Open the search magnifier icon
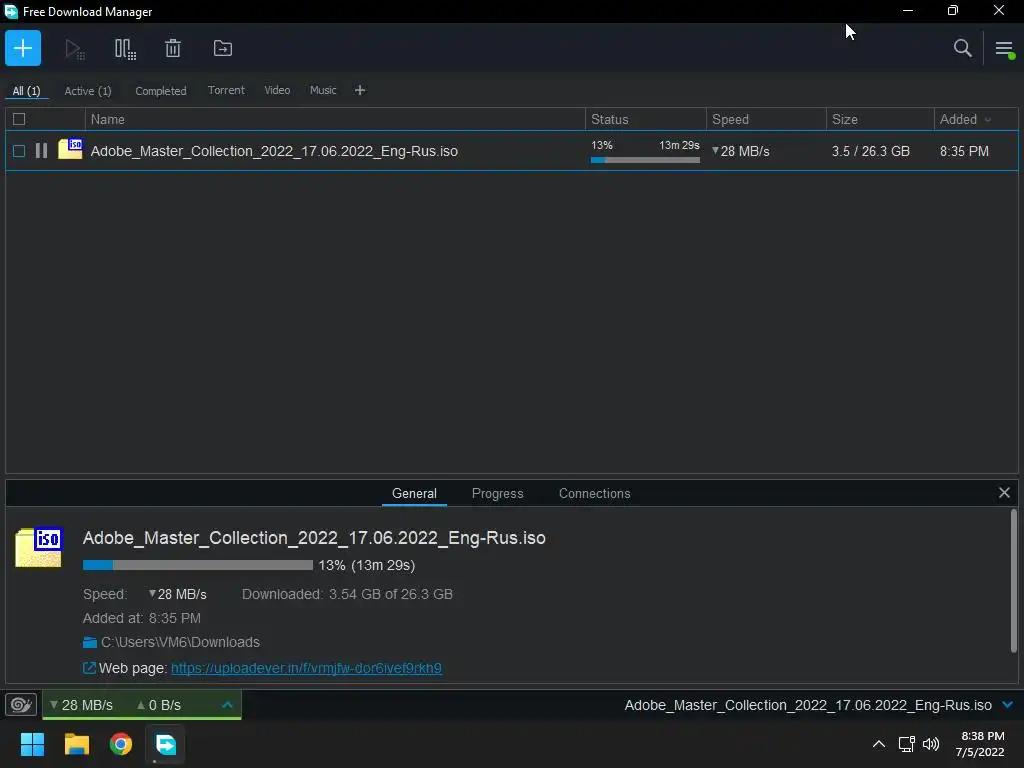This screenshot has height=768, width=1024. (x=963, y=48)
